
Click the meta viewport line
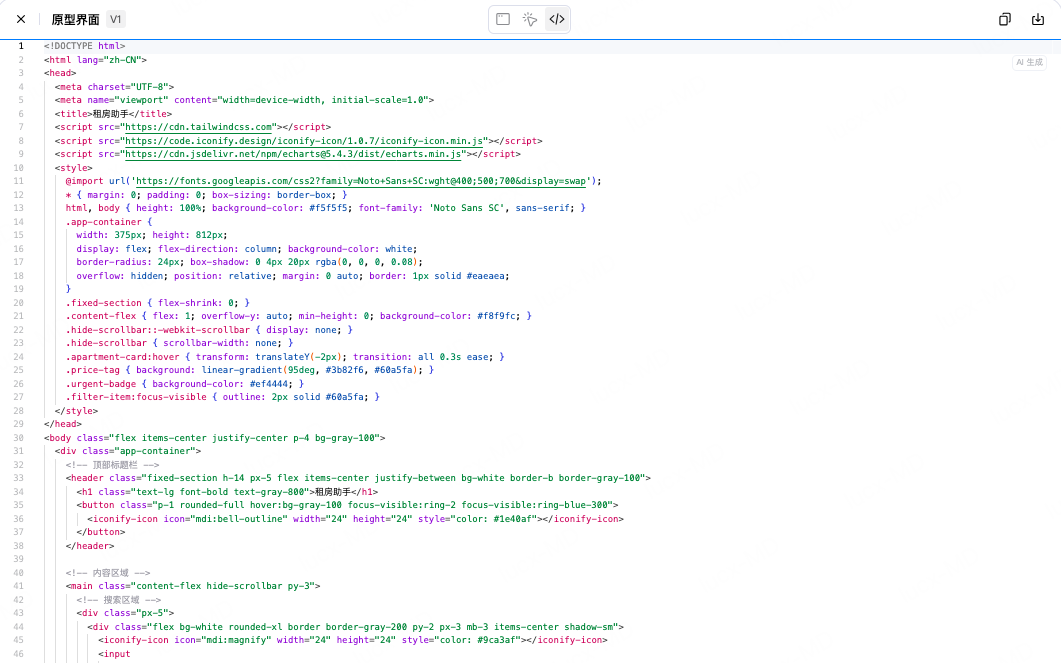pyautogui.click(x=244, y=100)
